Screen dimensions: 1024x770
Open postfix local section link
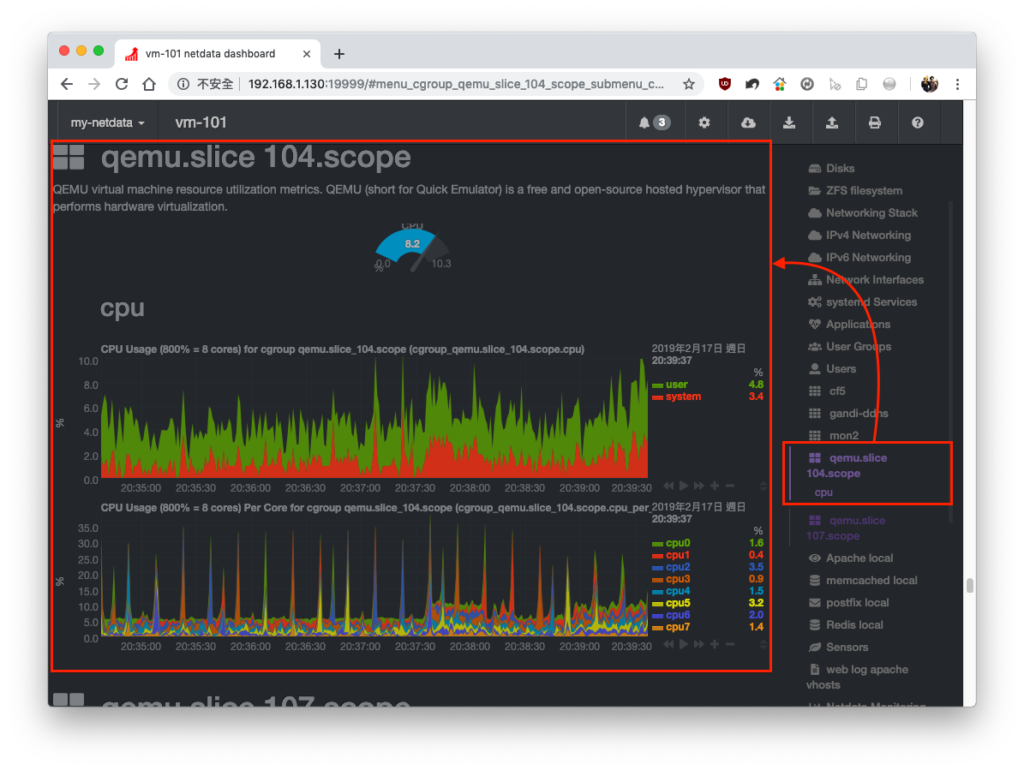[848, 603]
